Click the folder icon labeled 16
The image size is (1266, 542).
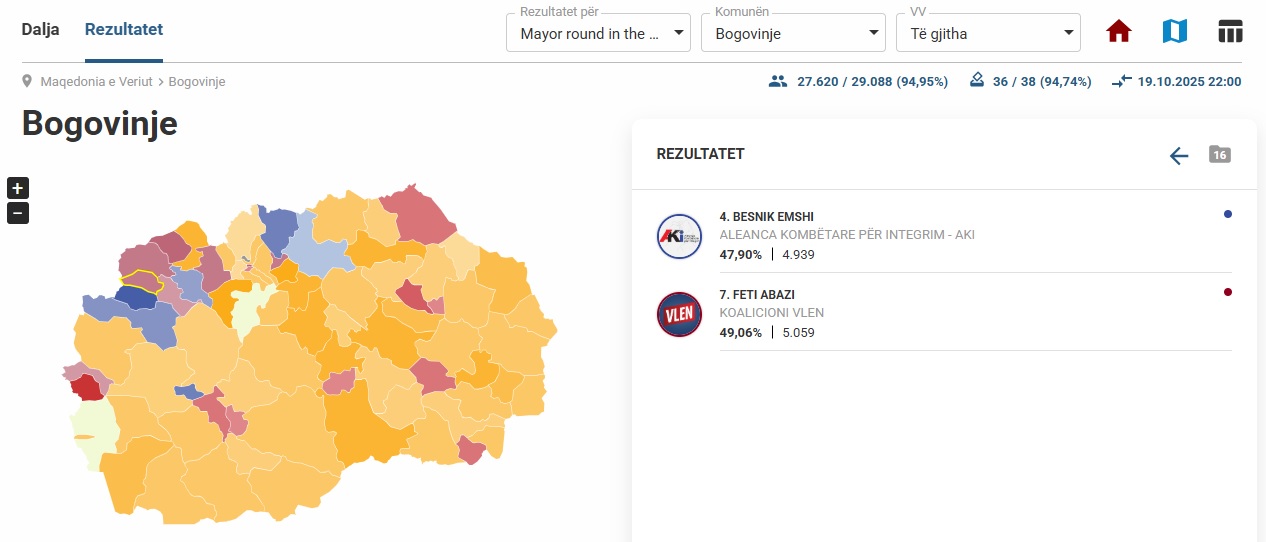coord(1219,154)
